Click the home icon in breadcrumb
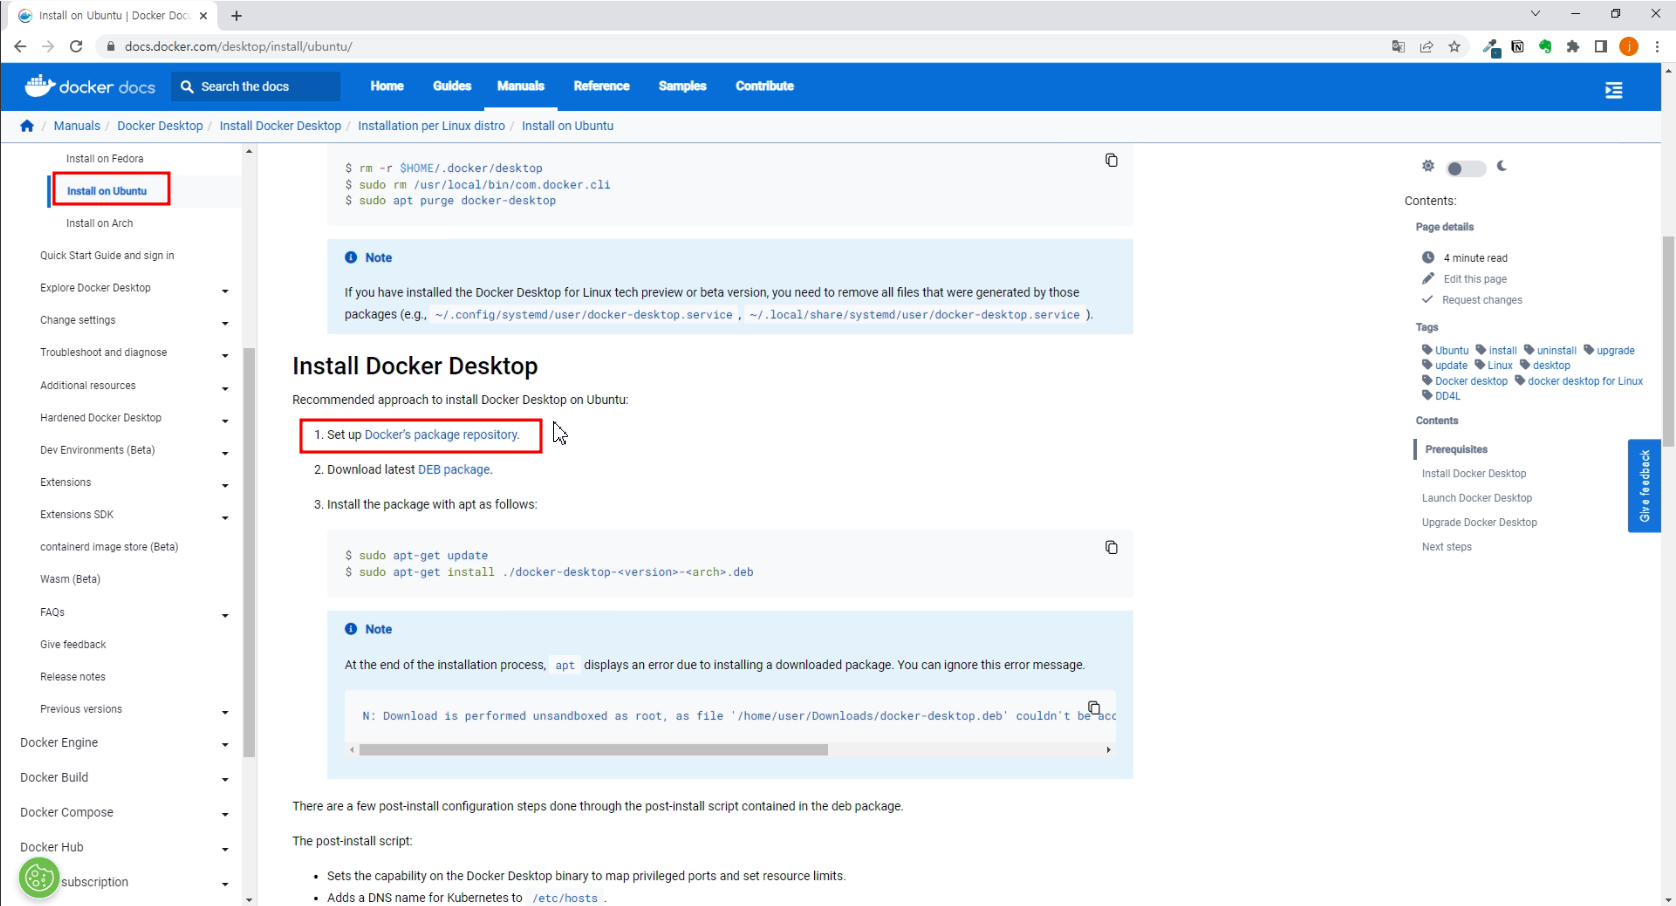This screenshot has height=906, width=1676. tap(27, 126)
